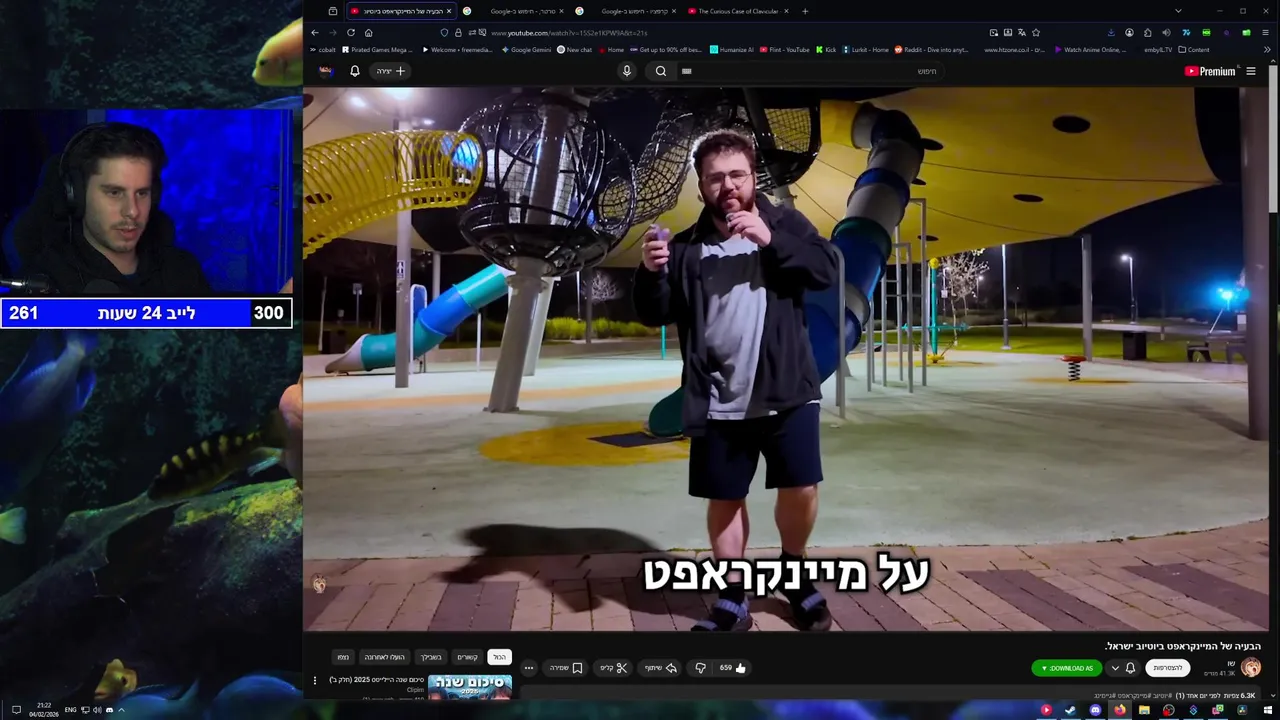Viewport: 1280px width, 720px height.
Task: Select the highlighted white filter chip
Action: (x=499, y=657)
